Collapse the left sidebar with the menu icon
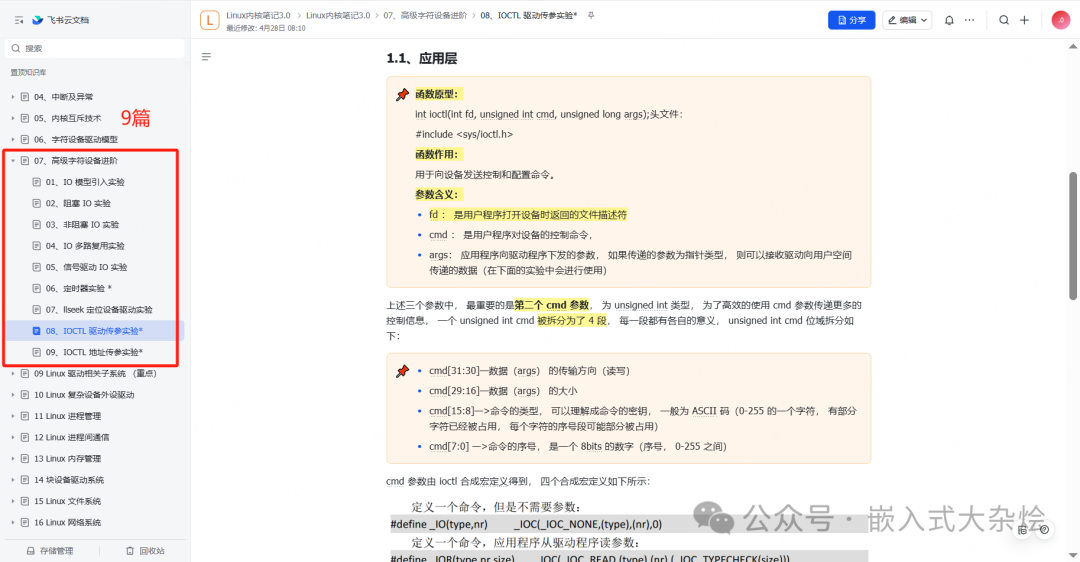Screen dimensions: 1080x562 pos(19,21)
